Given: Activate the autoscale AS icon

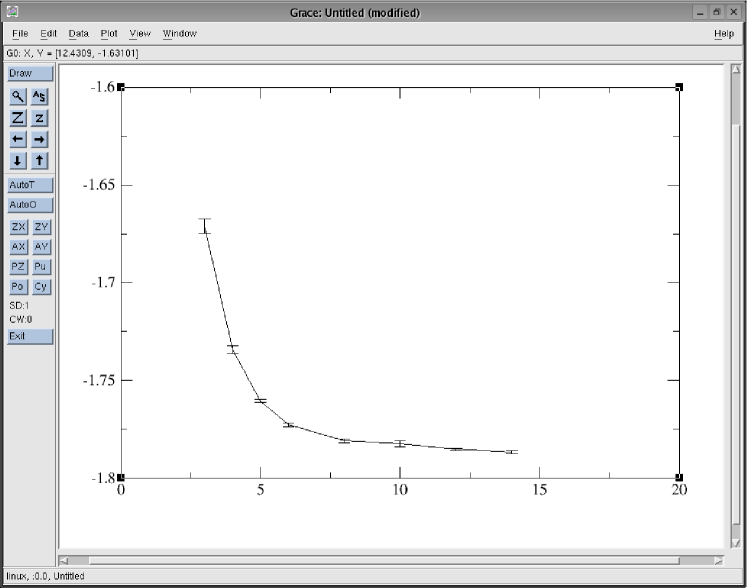Looking at the screenshot, I should coord(40,97).
